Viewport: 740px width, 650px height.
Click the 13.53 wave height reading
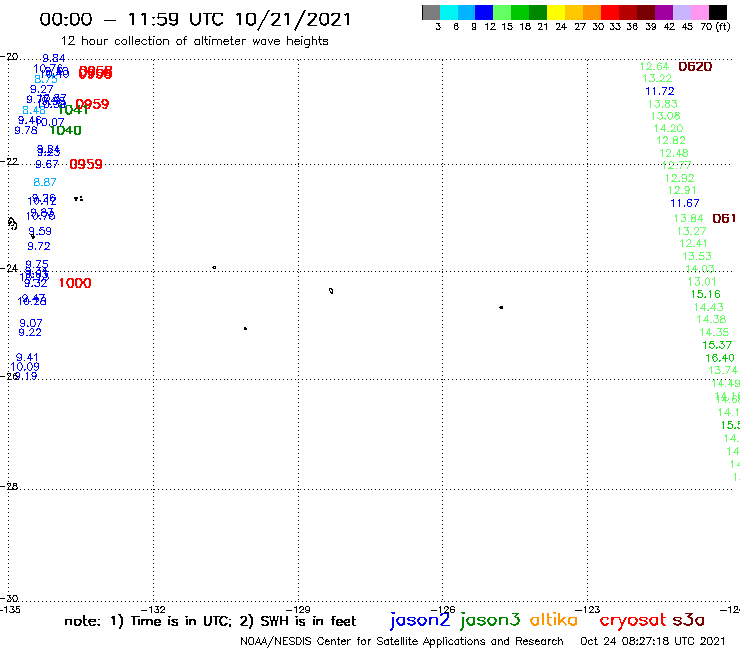697,256
